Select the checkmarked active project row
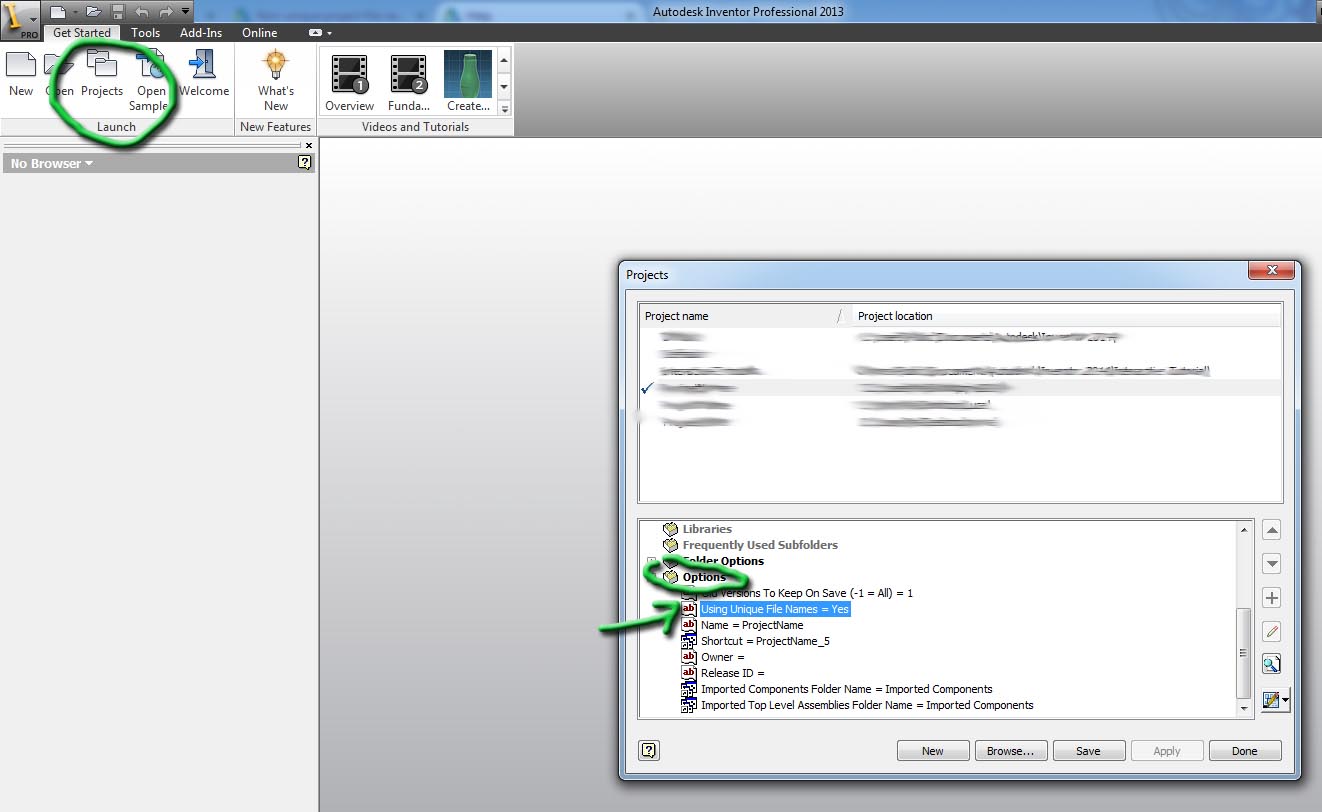 (960, 387)
